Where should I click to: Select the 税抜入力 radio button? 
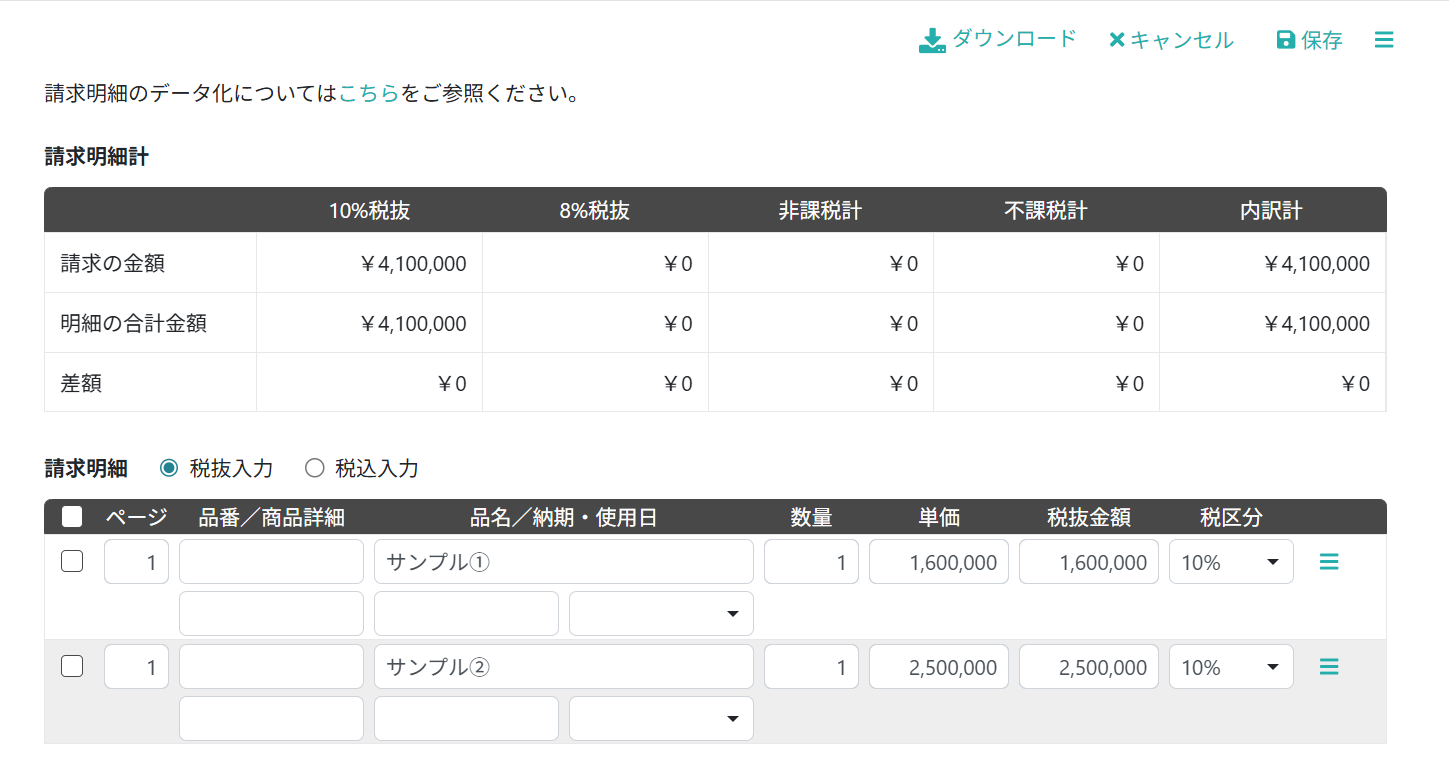[169, 468]
